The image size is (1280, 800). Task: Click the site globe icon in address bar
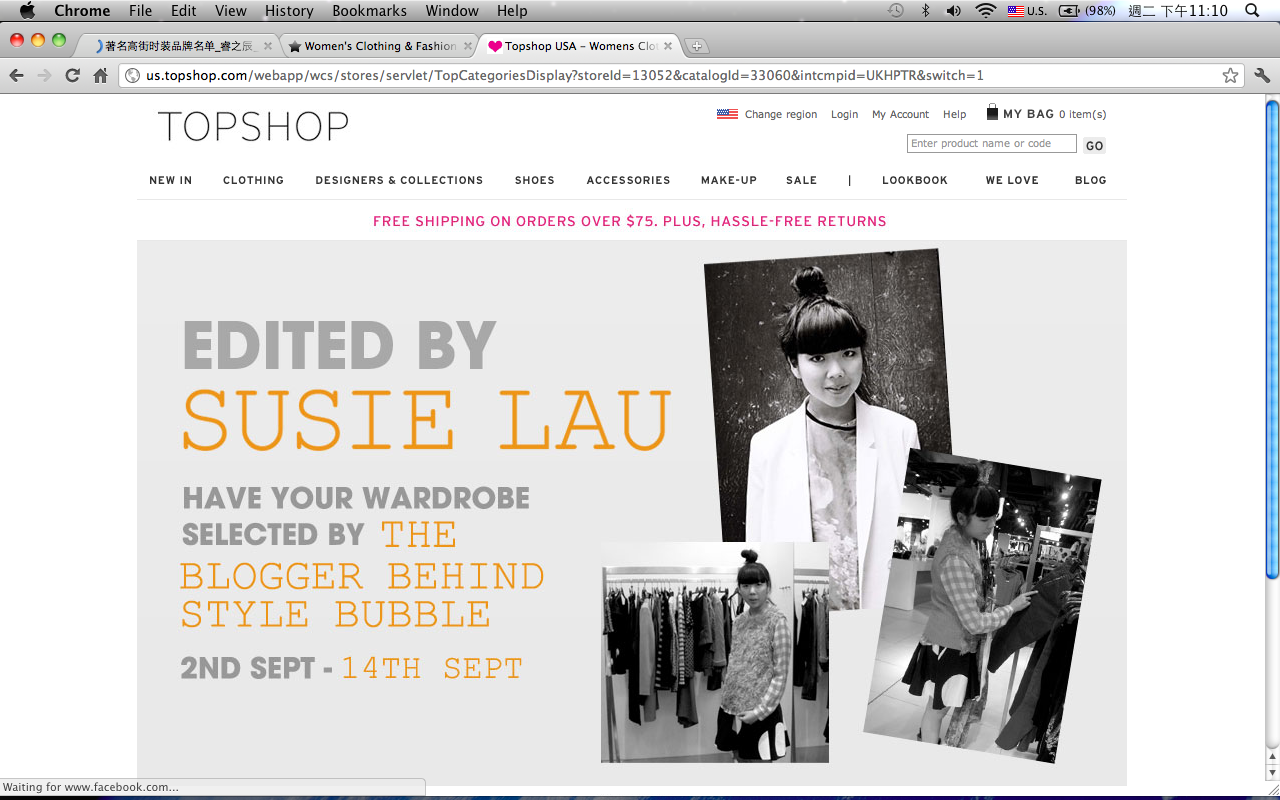(x=132, y=75)
